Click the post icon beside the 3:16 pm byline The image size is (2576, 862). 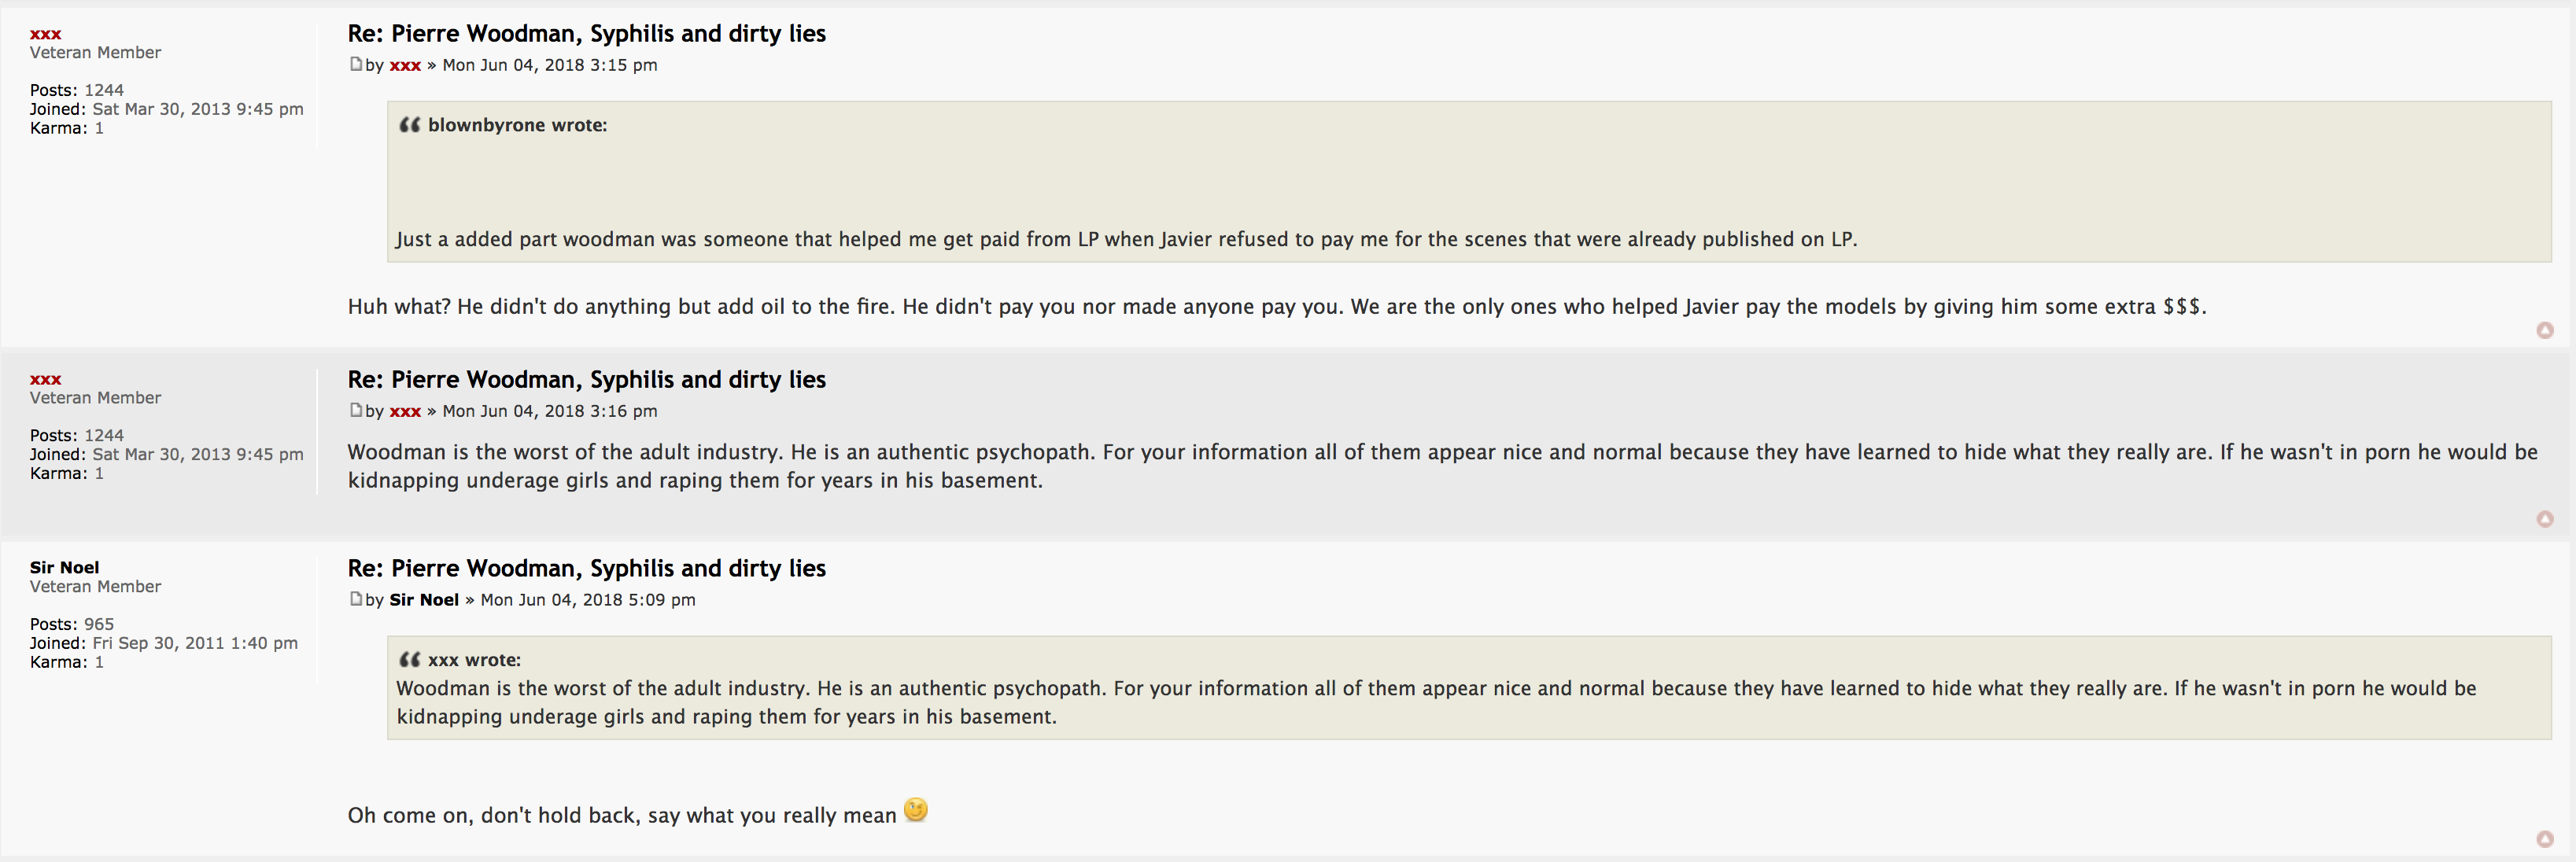pyautogui.click(x=355, y=410)
